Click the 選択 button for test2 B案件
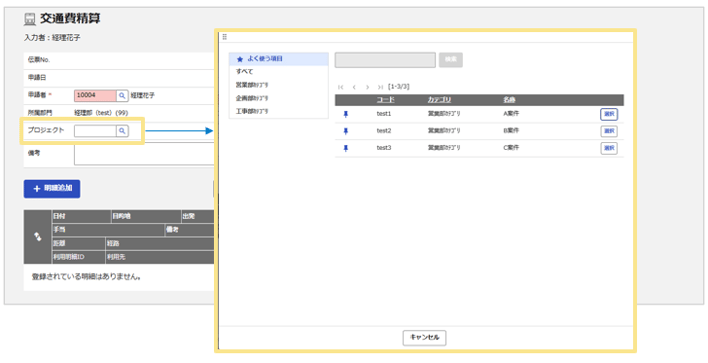The height and width of the screenshot is (363, 708). click(x=609, y=131)
